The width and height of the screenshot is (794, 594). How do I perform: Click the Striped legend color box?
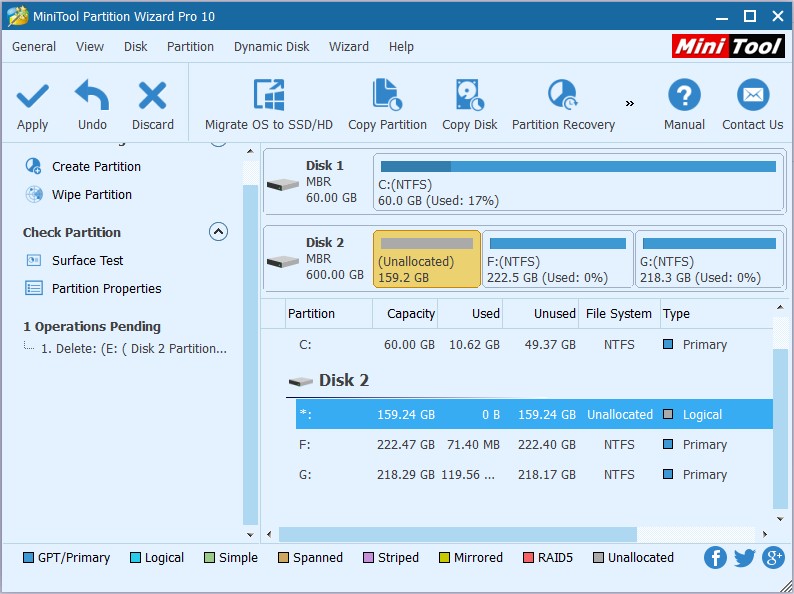point(368,558)
